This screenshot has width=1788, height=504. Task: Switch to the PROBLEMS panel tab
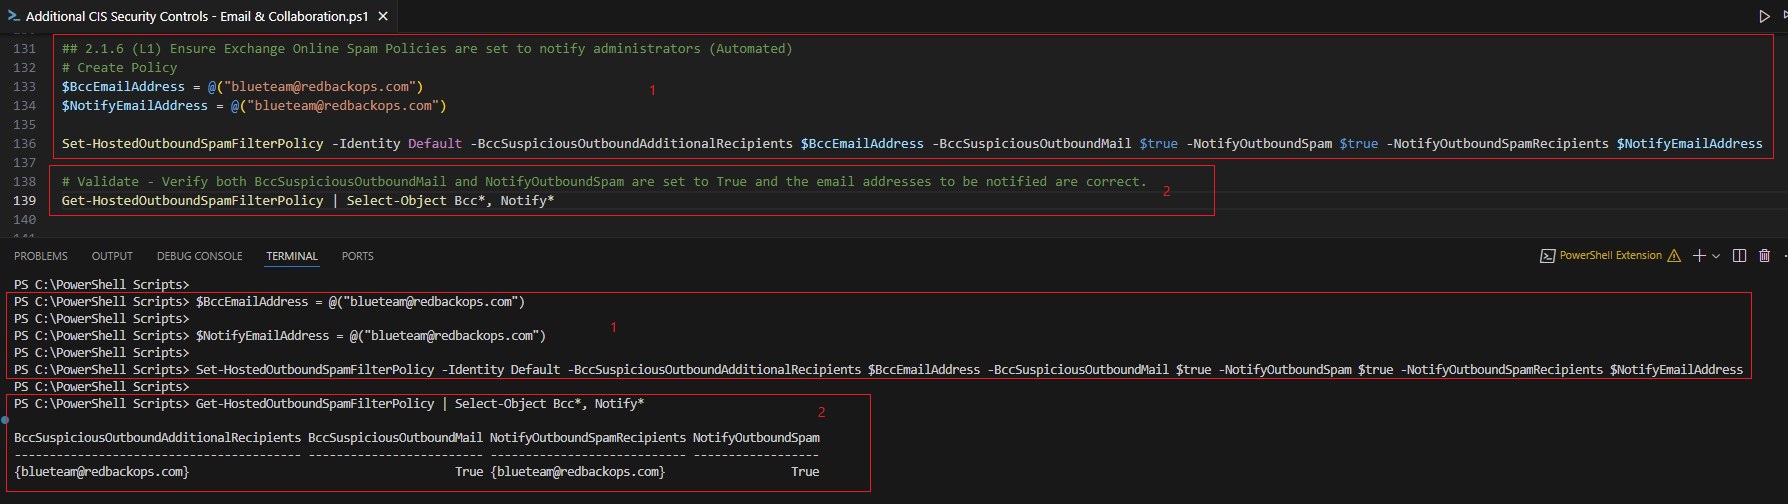(41, 256)
